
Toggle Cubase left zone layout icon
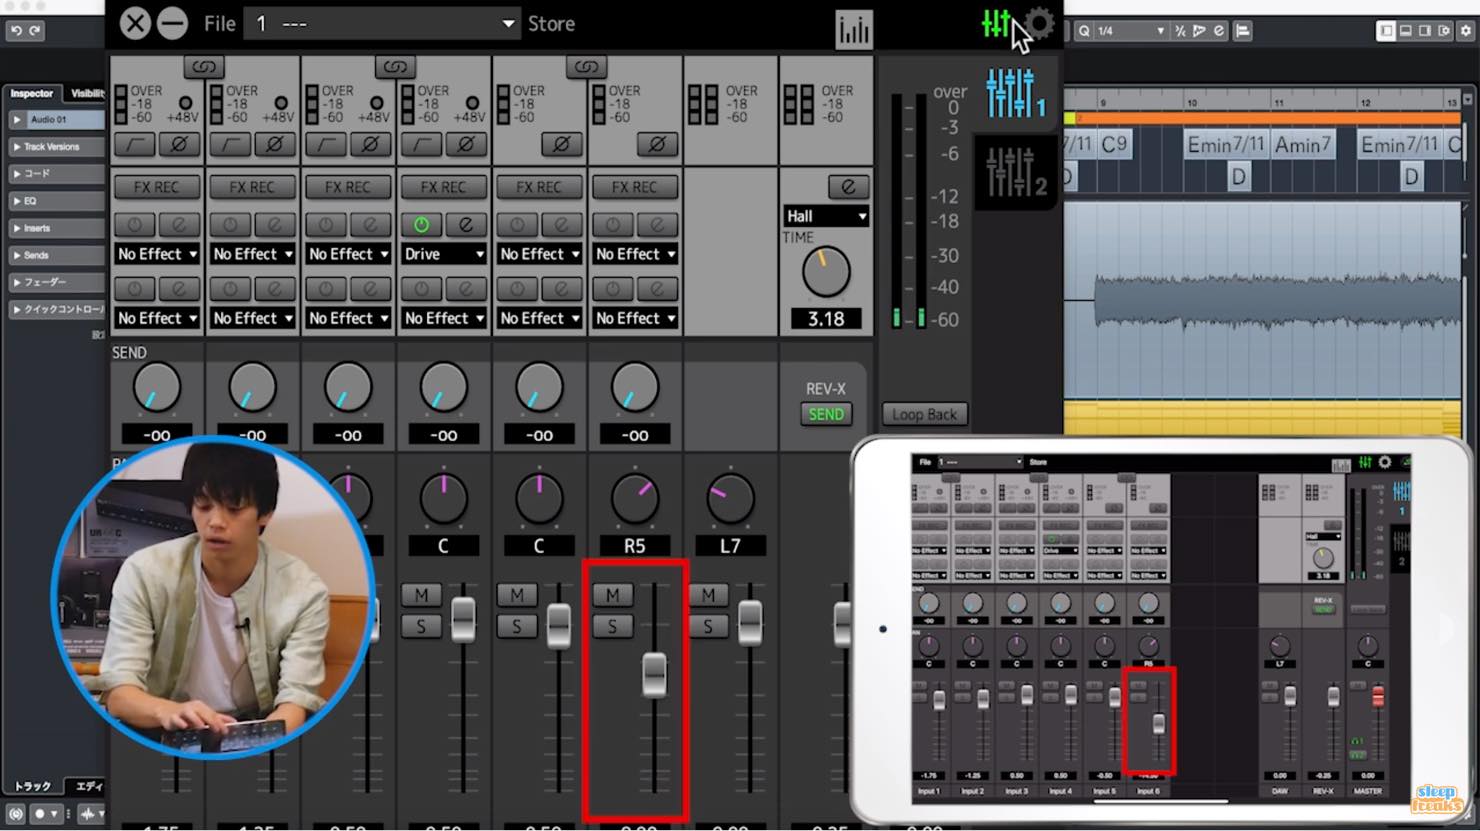[1386, 31]
